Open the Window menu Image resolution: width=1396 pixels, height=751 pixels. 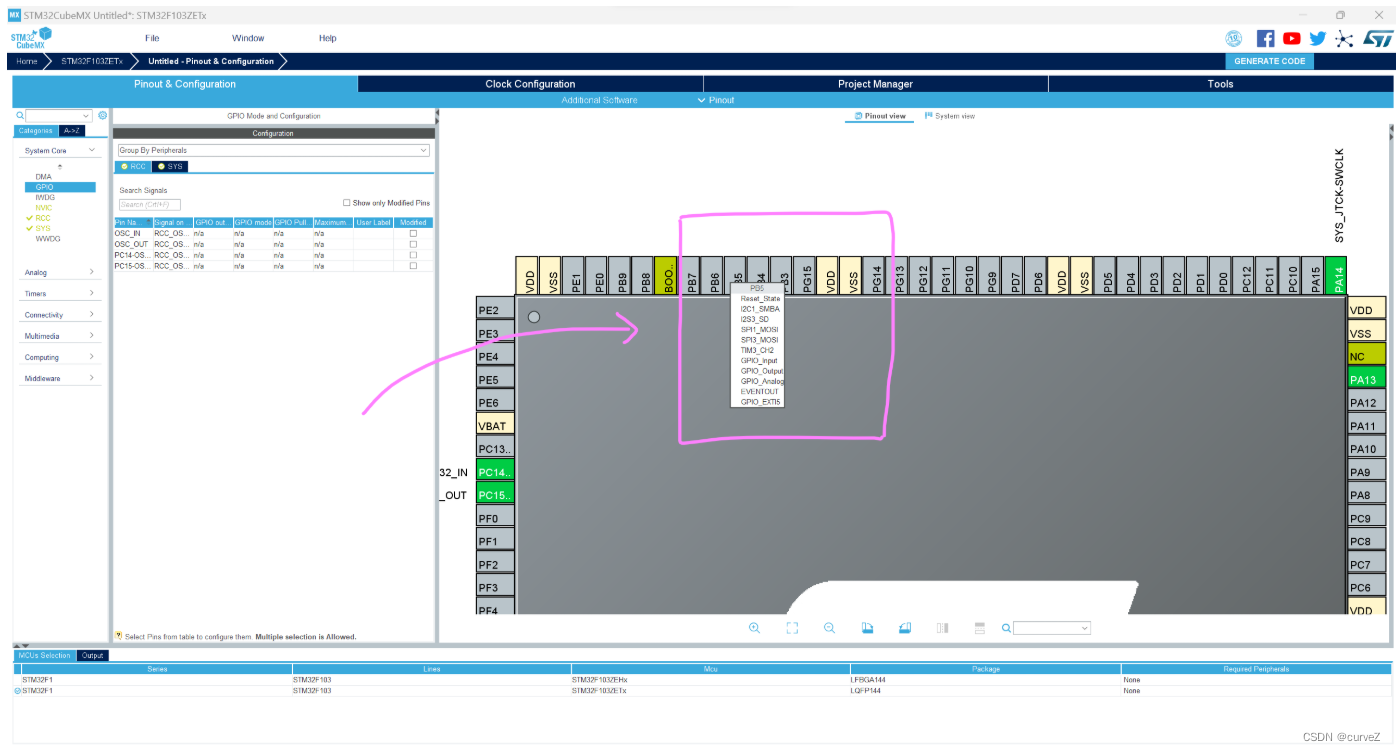point(248,38)
